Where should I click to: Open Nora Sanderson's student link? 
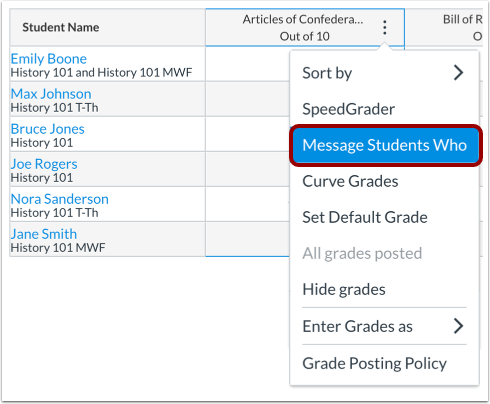pyautogui.click(x=60, y=199)
